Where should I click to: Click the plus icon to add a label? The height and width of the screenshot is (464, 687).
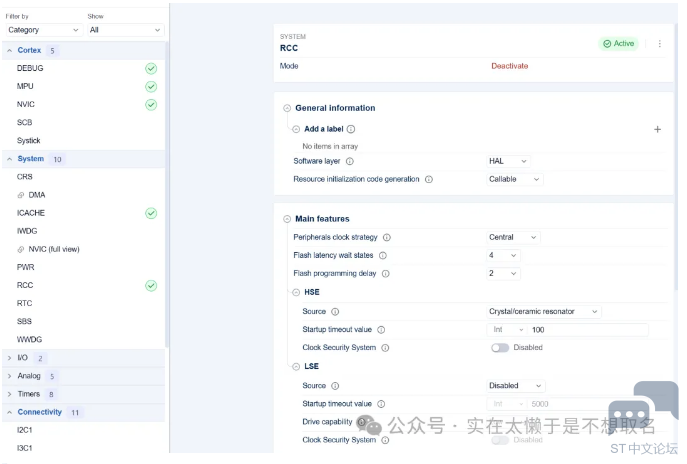(x=657, y=129)
